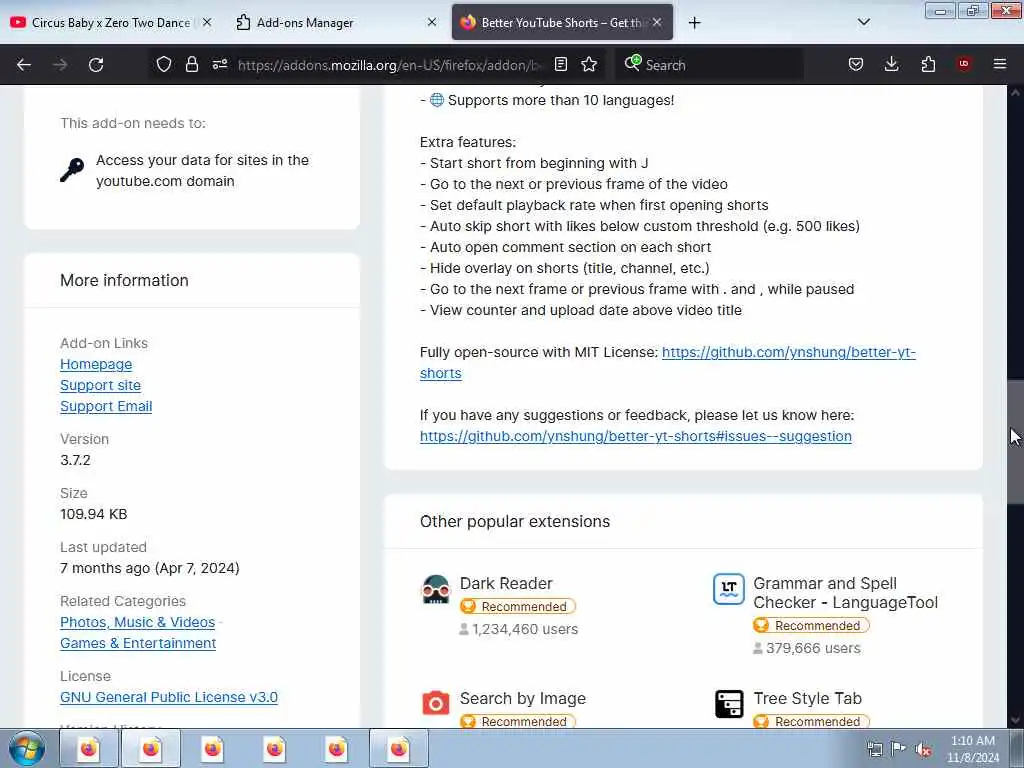Click LanguageTool Recommended badge

[811, 626]
